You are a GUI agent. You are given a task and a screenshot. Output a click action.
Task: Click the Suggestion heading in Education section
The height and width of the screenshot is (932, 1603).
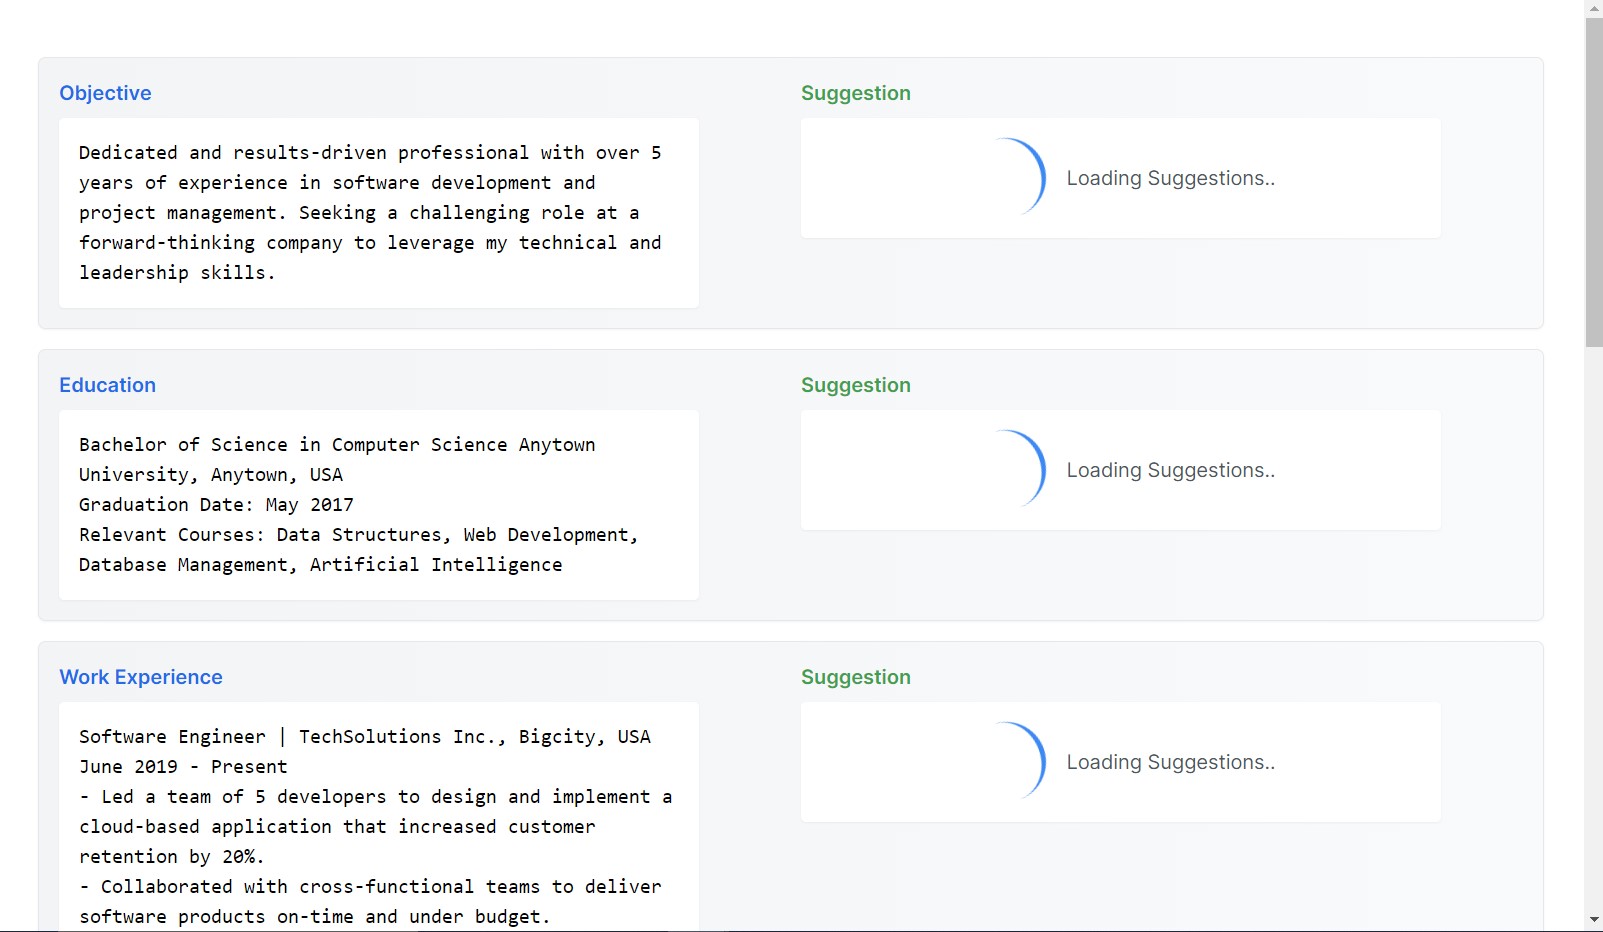pos(855,385)
